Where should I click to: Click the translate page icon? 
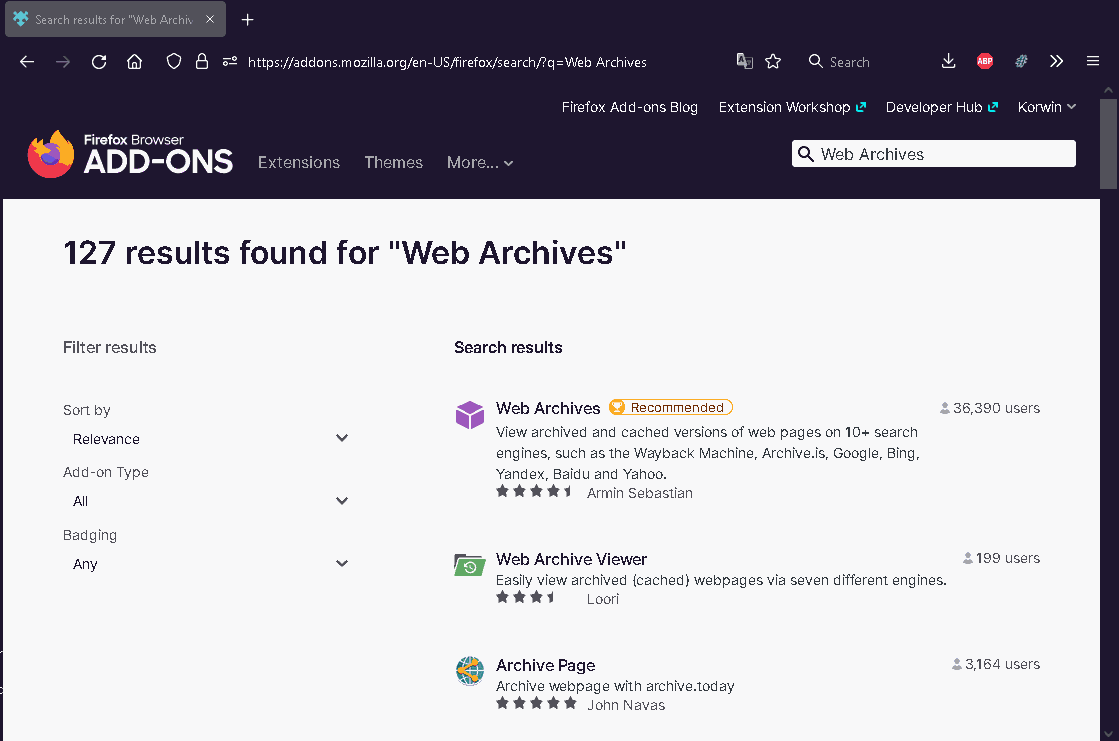click(x=744, y=61)
